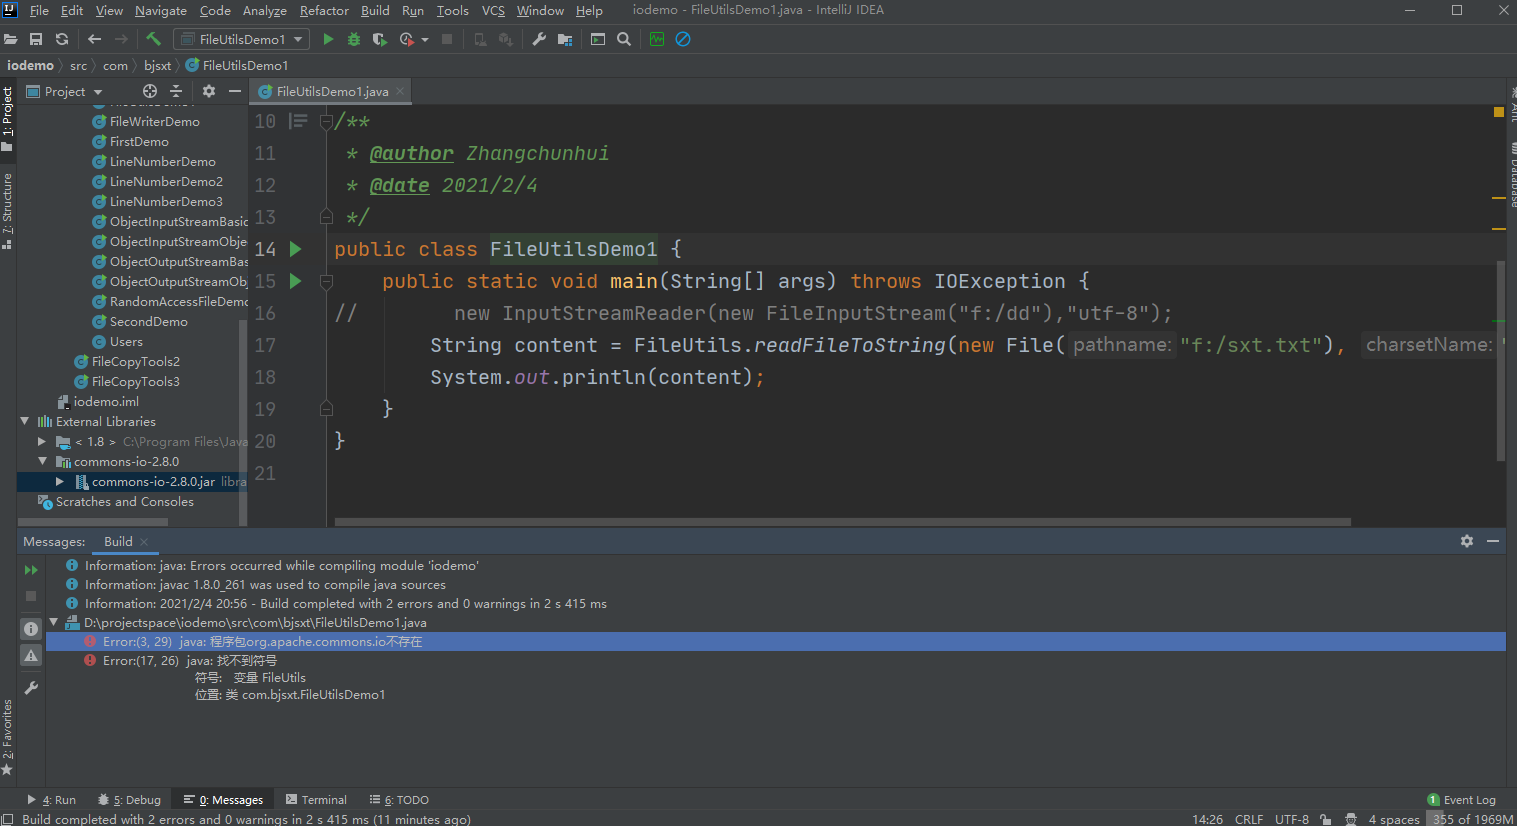Synchronize files with the refresh icon
The image size is (1517, 826).
tap(62, 39)
